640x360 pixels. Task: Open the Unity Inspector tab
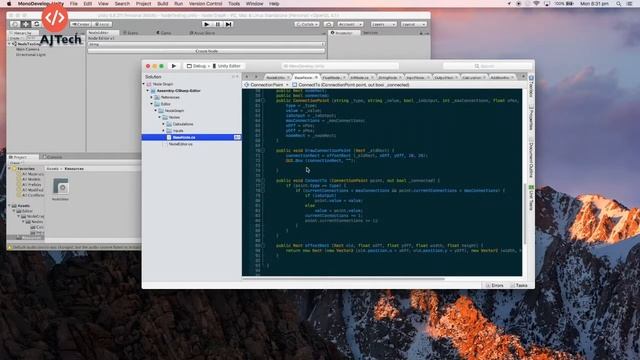pyautogui.click(x=344, y=33)
